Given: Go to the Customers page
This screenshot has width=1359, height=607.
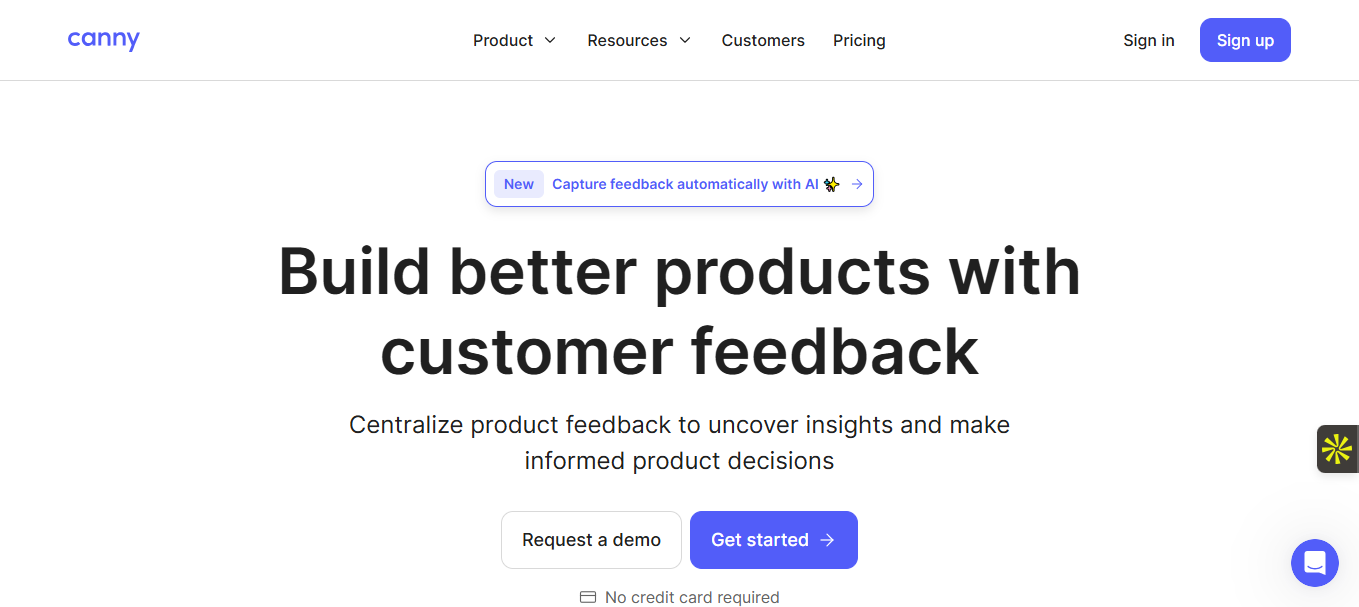Looking at the screenshot, I should [x=763, y=40].
